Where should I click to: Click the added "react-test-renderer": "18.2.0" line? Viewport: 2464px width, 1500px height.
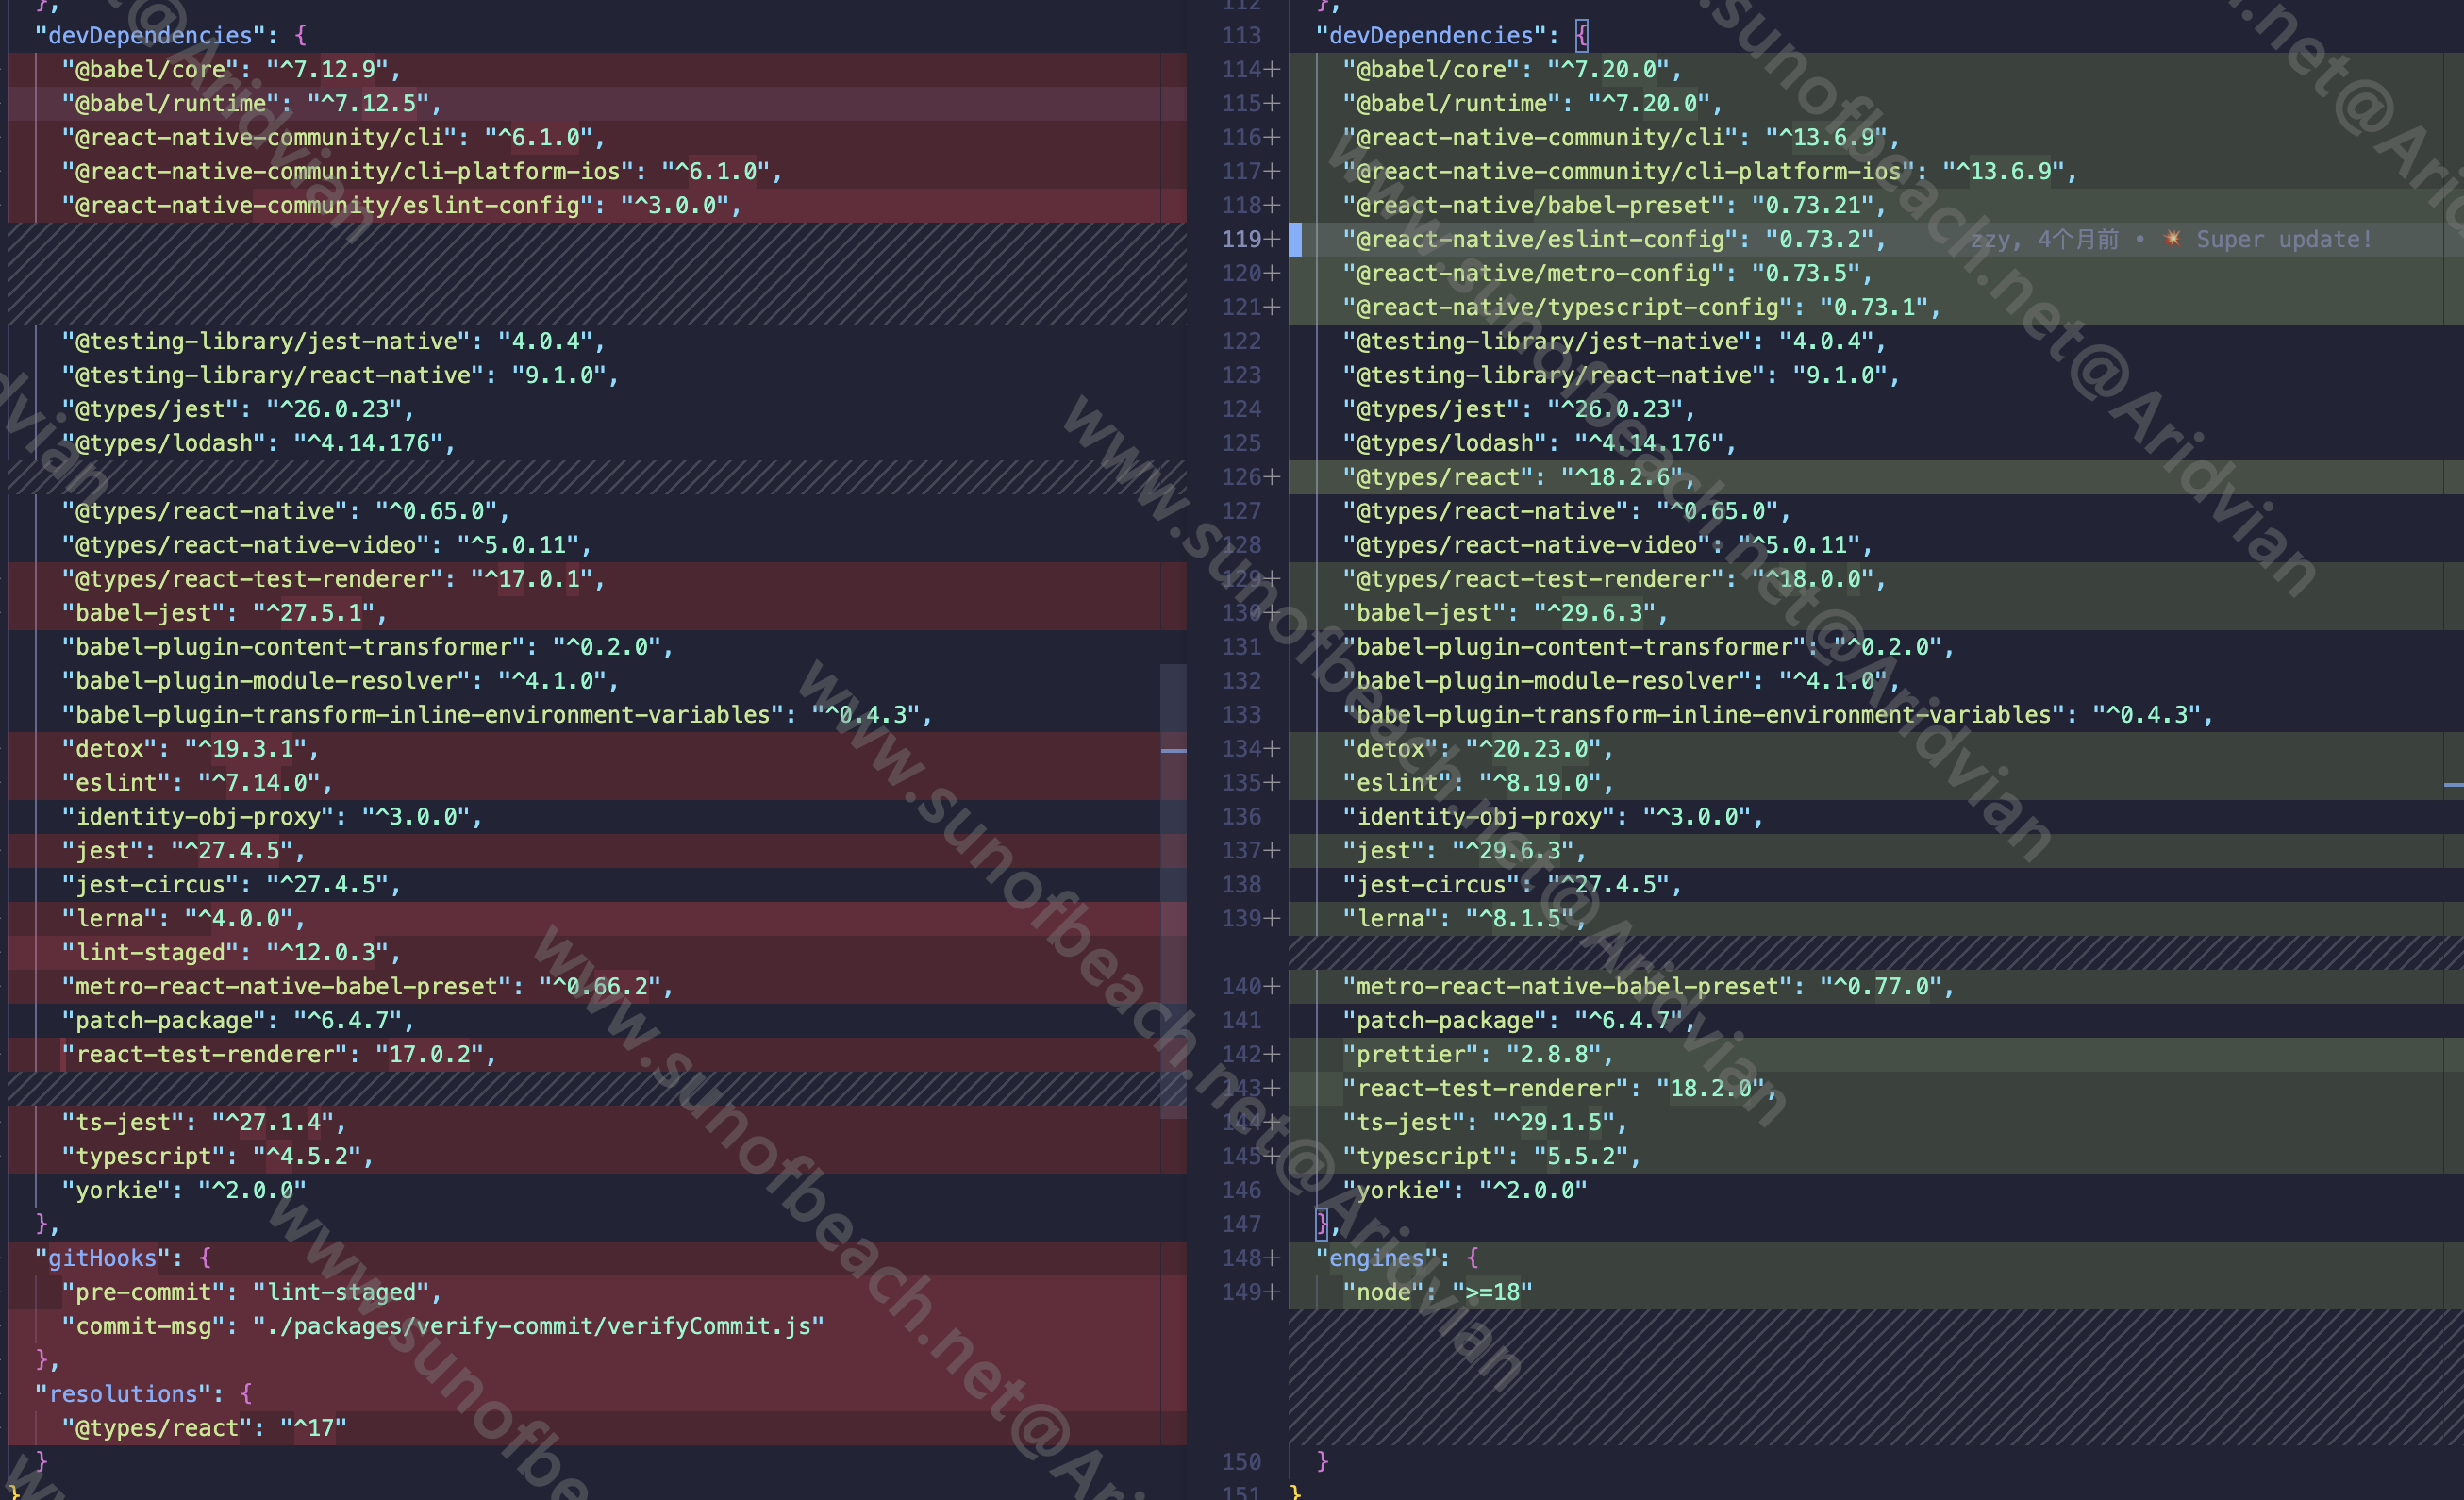1876,1089
